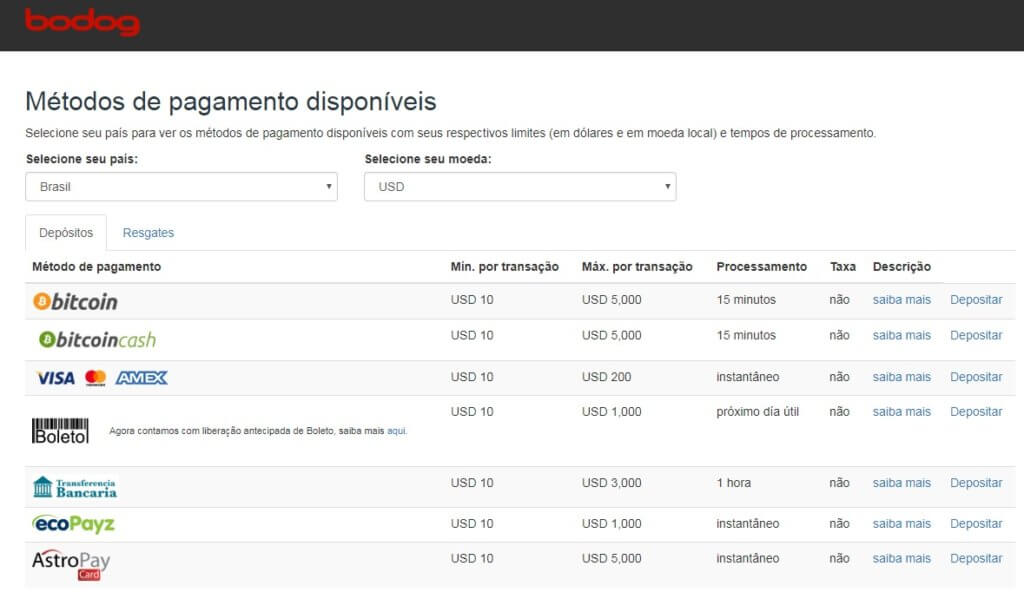Click the AMEX card logo
The image size is (1024, 599).
pyautogui.click(x=142, y=378)
